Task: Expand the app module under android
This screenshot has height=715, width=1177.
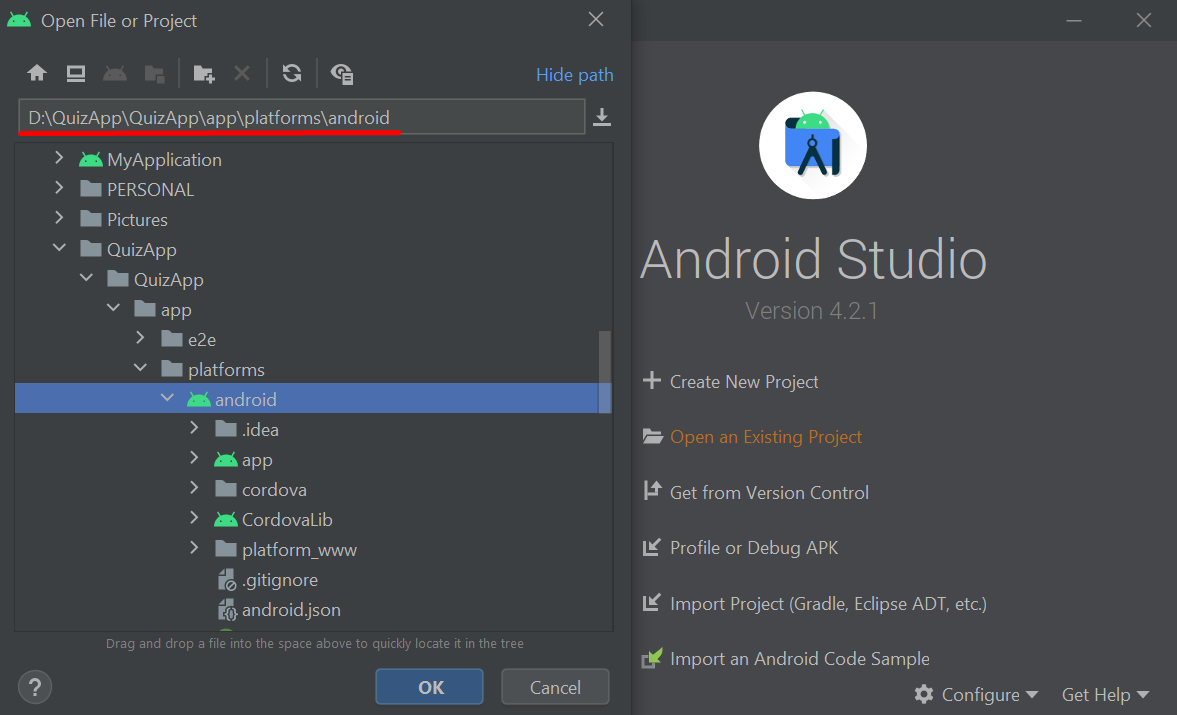Action: pyautogui.click(x=194, y=458)
